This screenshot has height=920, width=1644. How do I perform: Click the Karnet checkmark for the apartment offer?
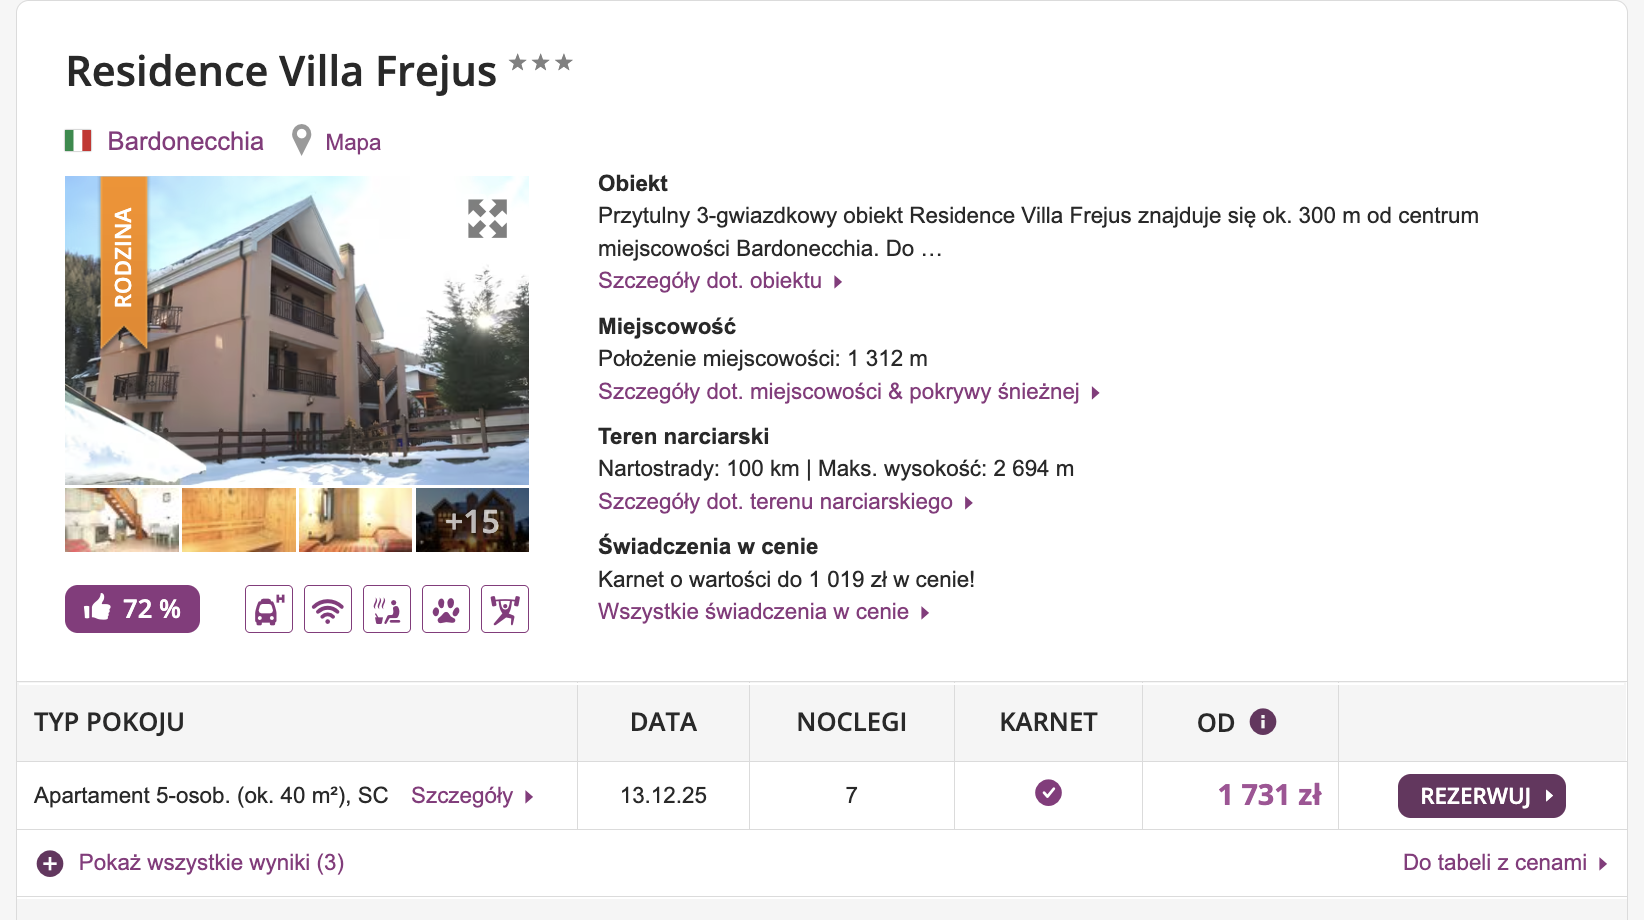pyautogui.click(x=1047, y=793)
